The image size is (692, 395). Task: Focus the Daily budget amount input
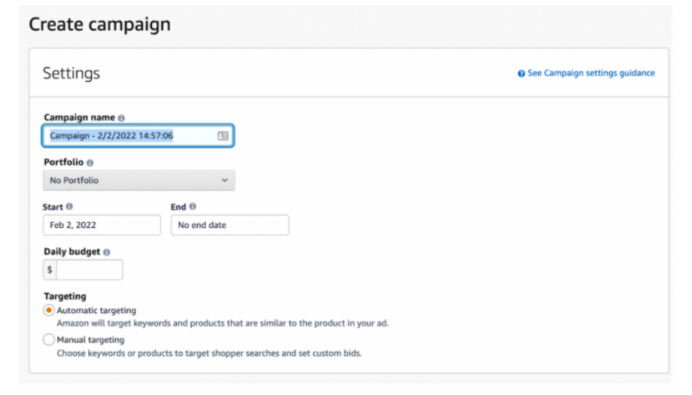pyautogui.click(x=90, y=270)
